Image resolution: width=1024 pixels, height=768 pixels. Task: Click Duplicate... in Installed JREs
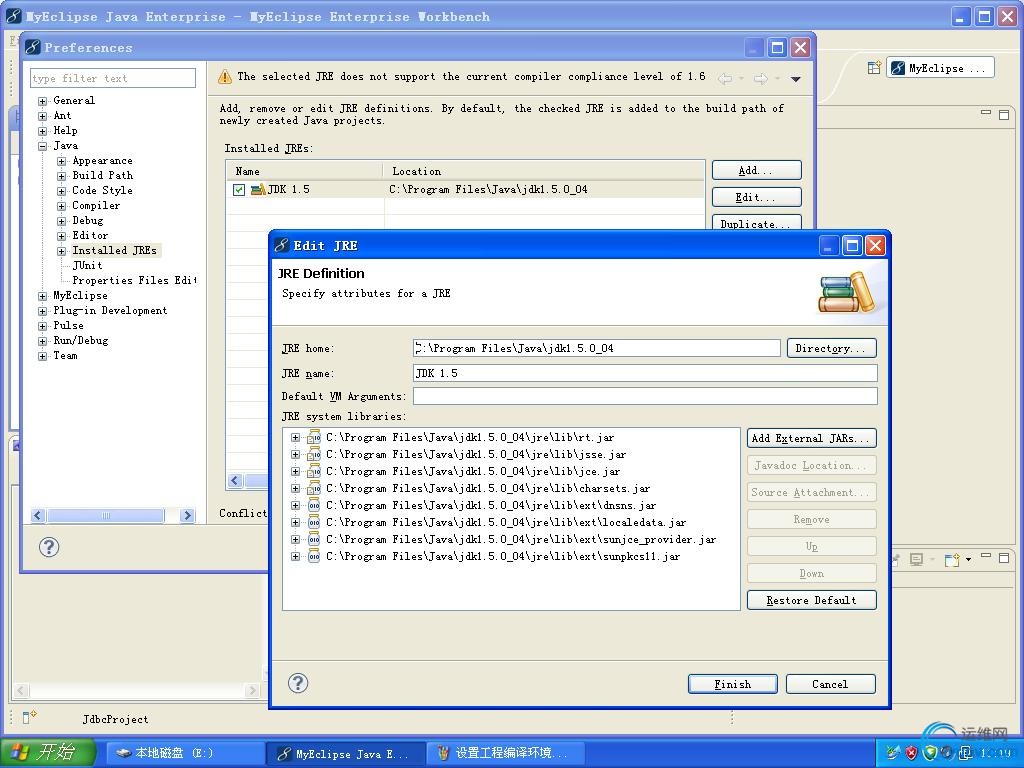click(x=756, y=223)
